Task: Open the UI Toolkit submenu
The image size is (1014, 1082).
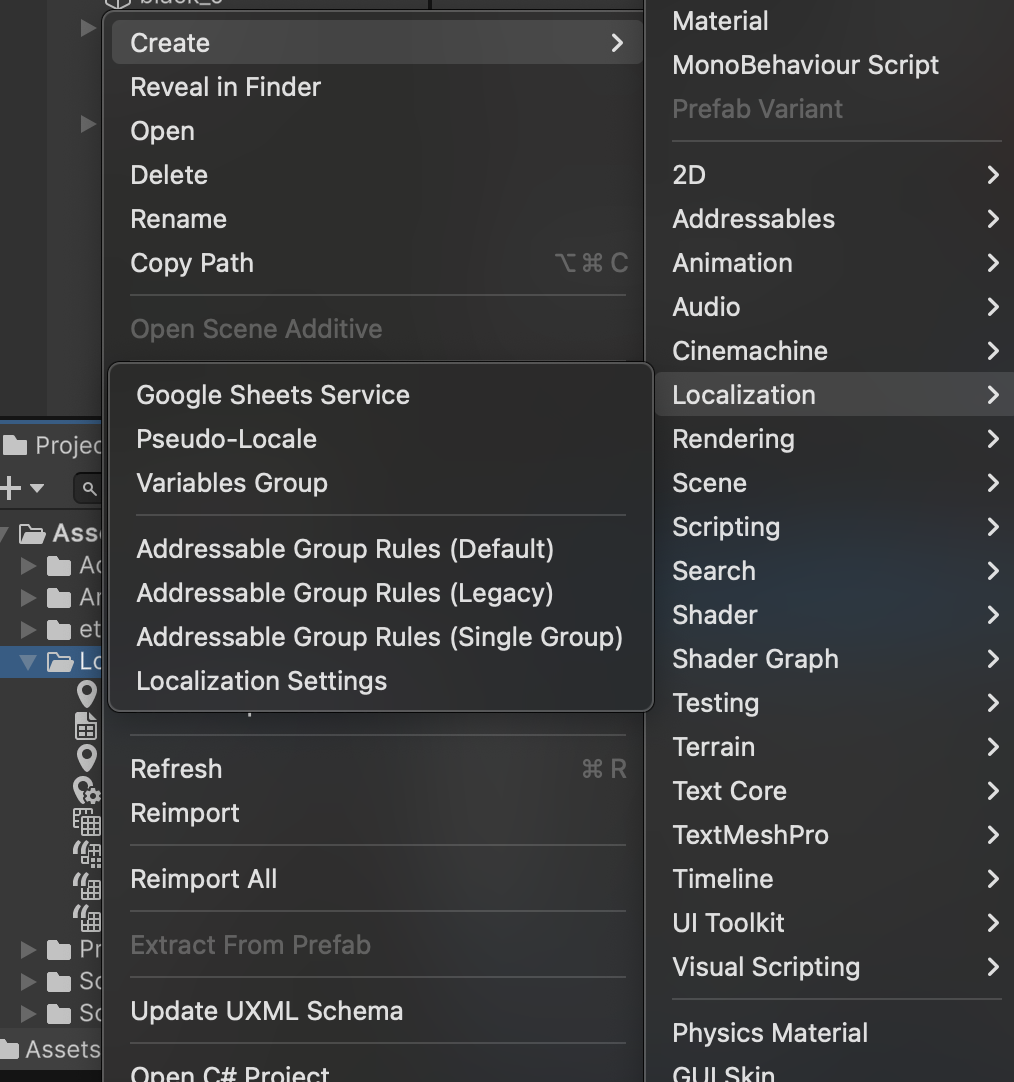Action: [835, 923]
